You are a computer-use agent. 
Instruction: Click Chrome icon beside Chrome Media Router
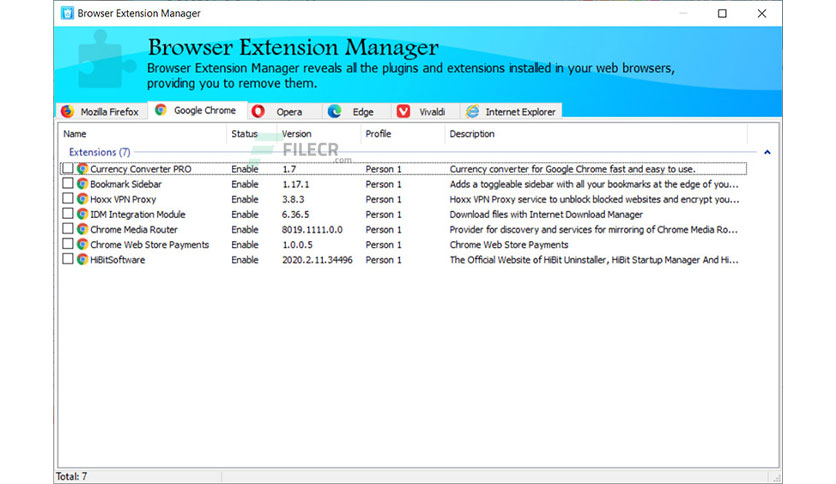click(82, 229)
